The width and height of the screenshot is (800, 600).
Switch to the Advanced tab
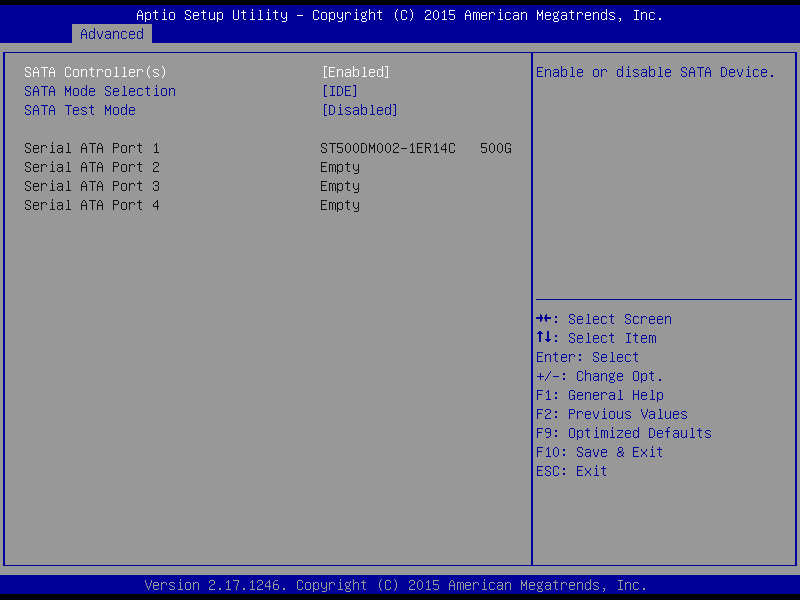coord(112,34)
